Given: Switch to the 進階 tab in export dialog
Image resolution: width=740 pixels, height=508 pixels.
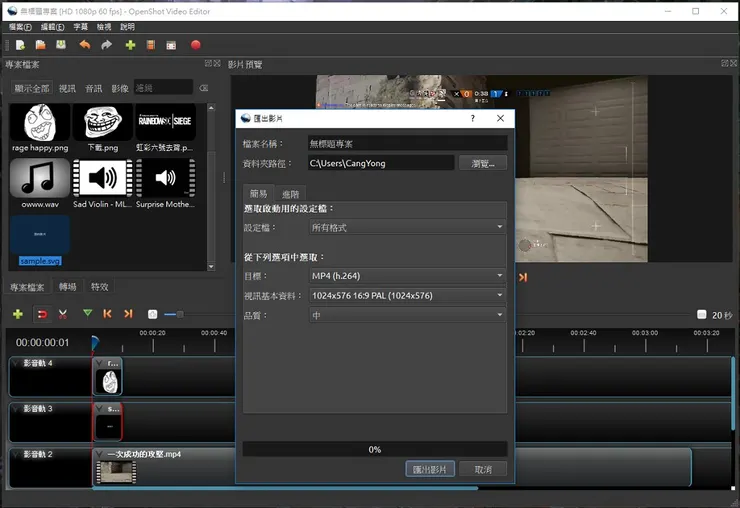Looking at the screenshot, I should 290,193.
